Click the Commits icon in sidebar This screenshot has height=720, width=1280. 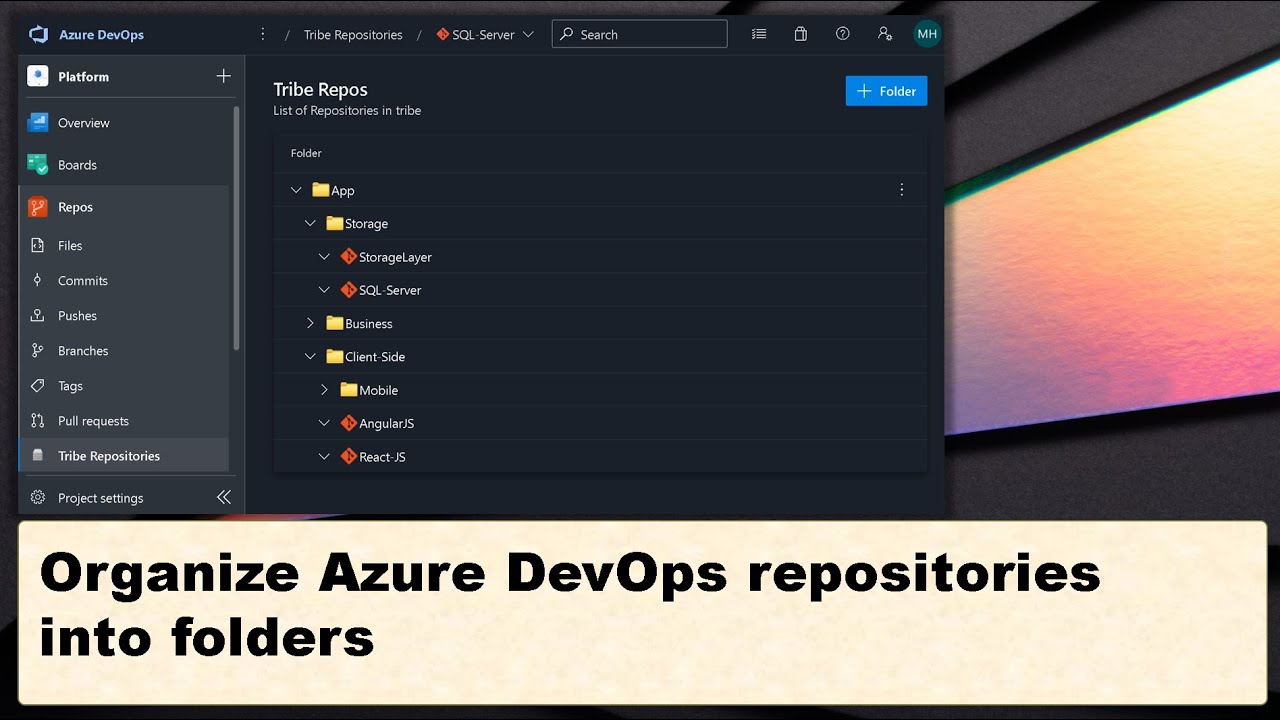pos(38,281)
